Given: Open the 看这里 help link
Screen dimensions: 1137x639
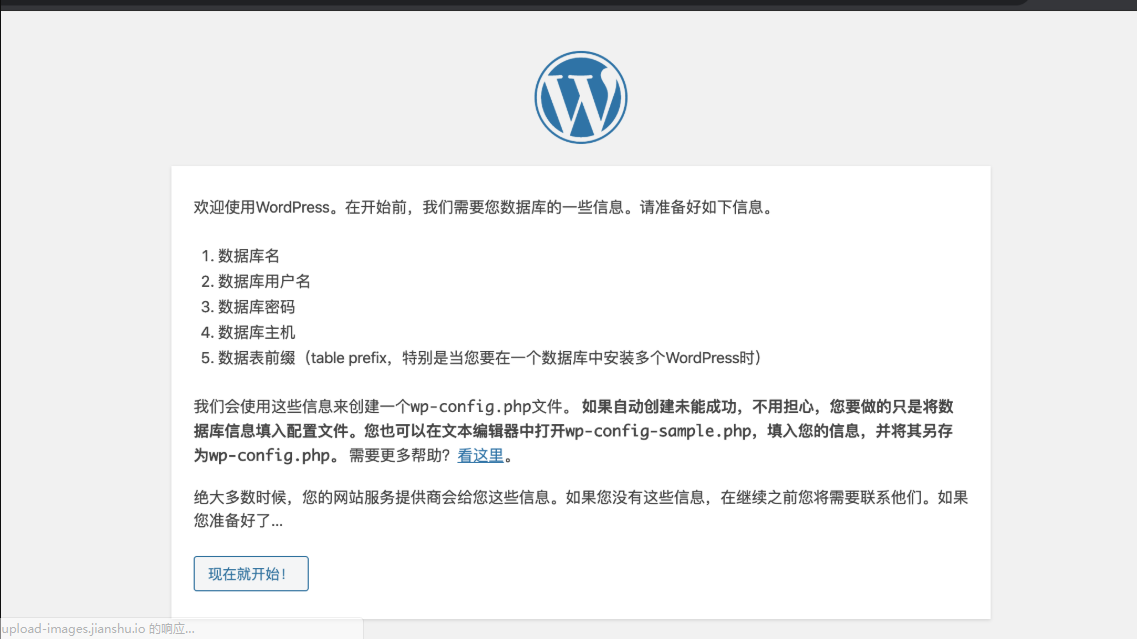Looking at the screenshot, I should (480, 455).
